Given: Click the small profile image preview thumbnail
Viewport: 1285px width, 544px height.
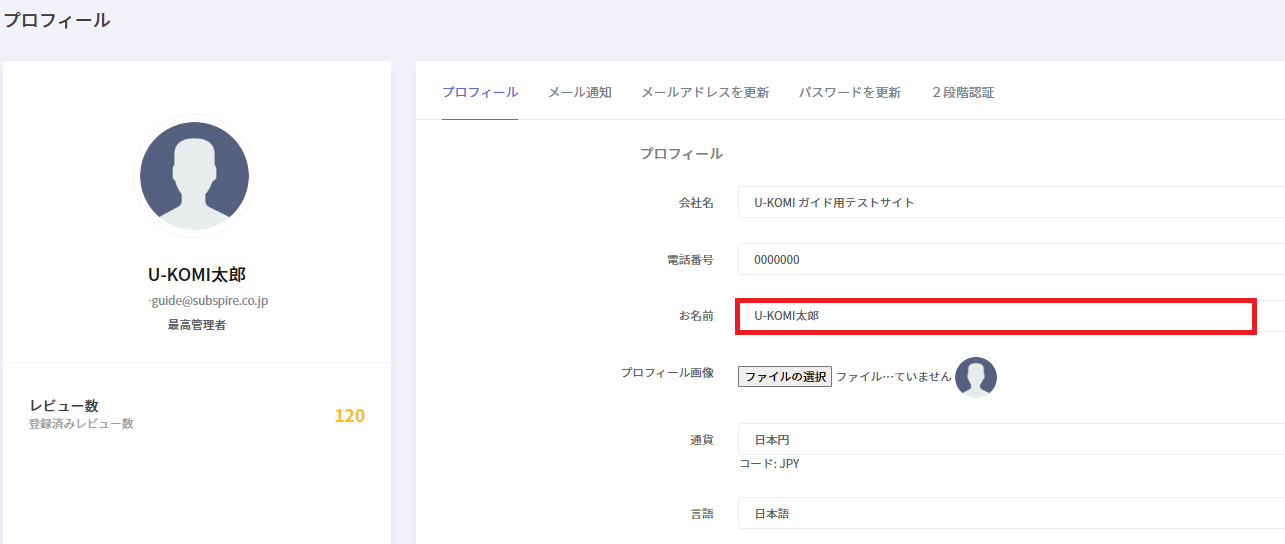Looking at the screenshot, I should click(975, 377).
